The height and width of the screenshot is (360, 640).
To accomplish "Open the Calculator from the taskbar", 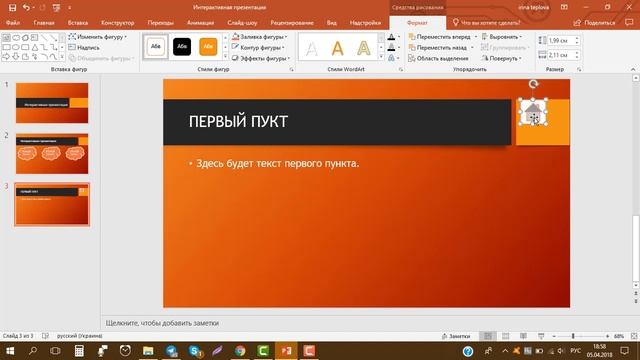I will (79, 351).
